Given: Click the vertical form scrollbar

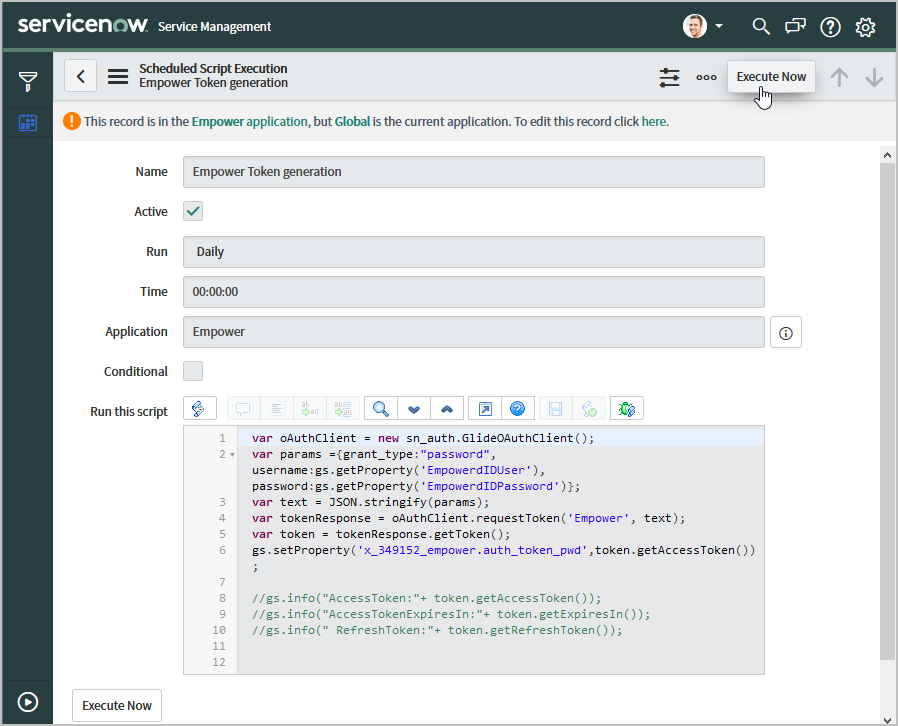Looking at the screenshot, I should (887, 410).
